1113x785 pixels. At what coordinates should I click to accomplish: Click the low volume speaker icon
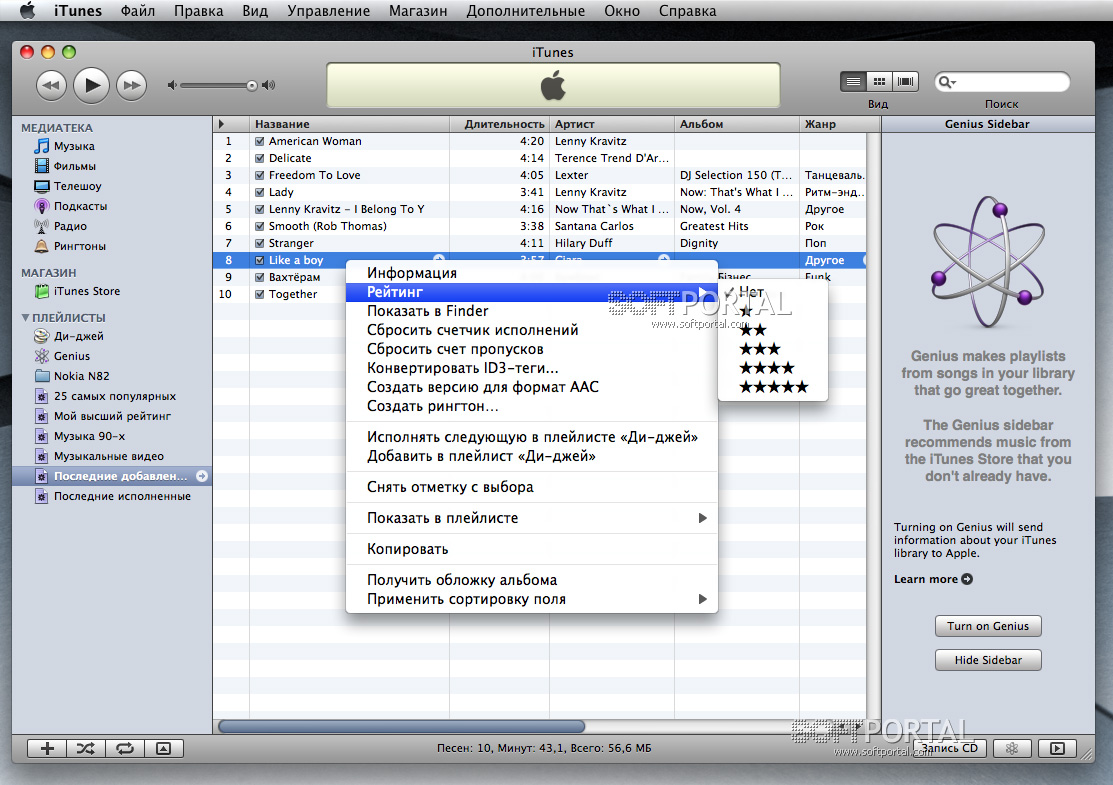(171, 85)
